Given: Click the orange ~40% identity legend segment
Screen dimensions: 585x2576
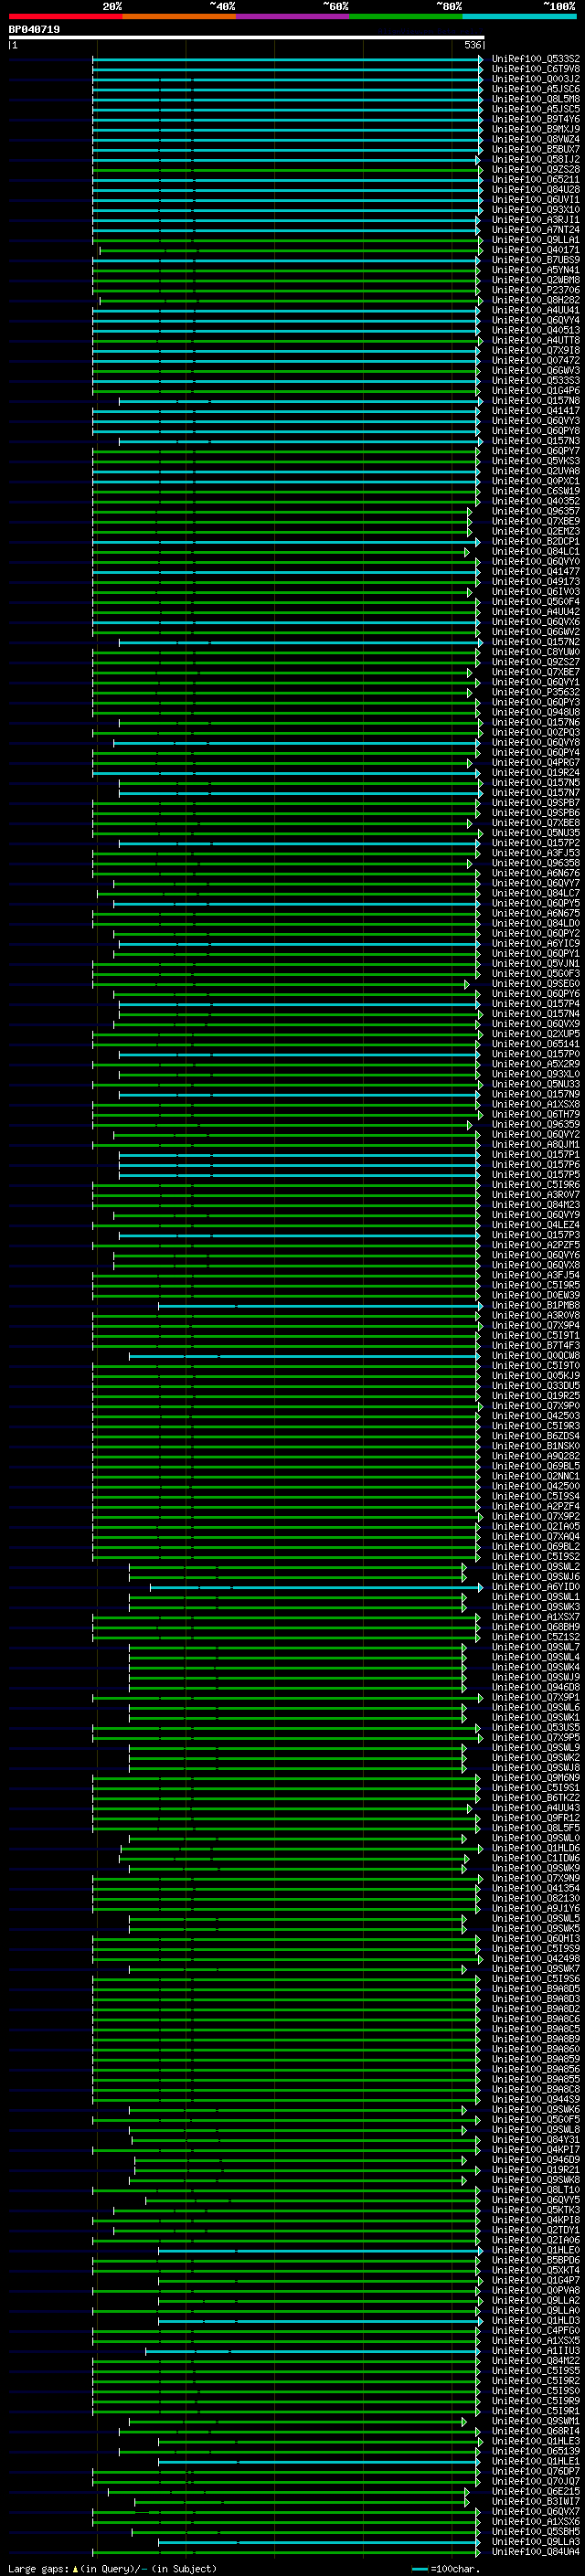Looking at the screenshot, I should 179,16.
